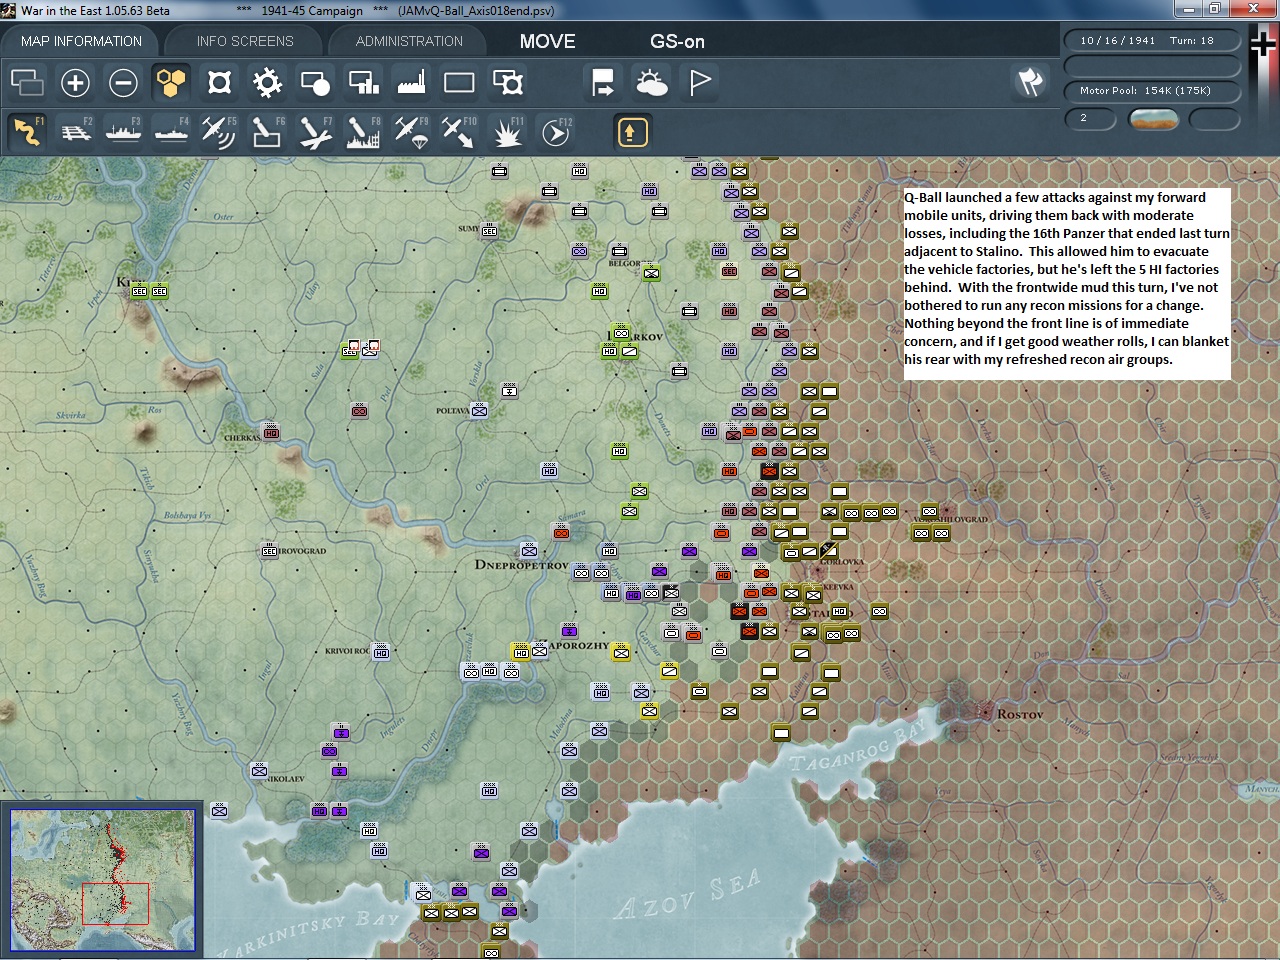Click the field showing value 2
The width and height of the screenshot is (1280, 960).
1091,118
